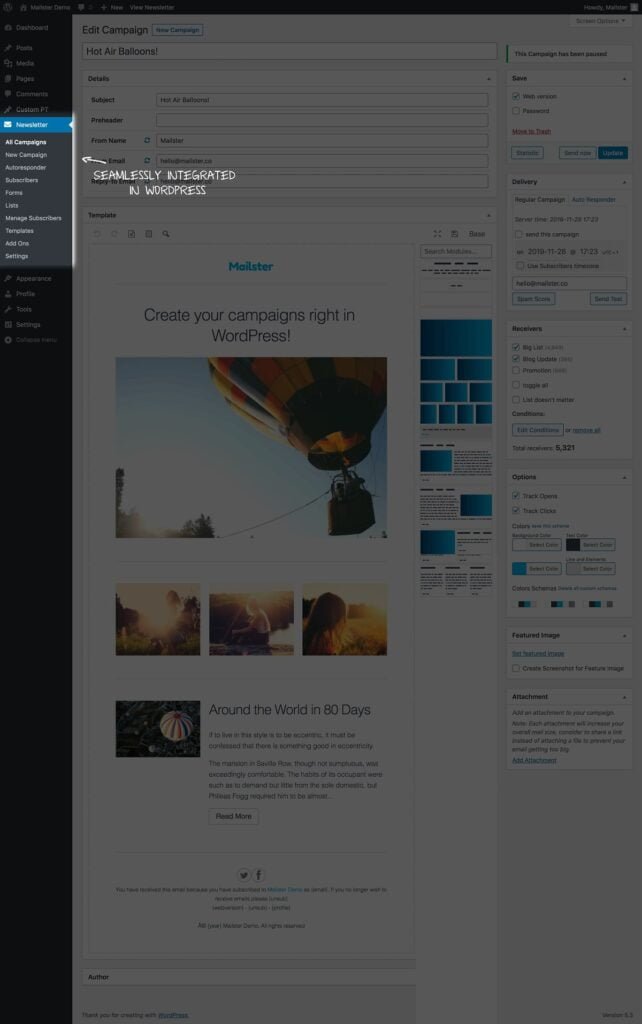Uncheck the Web version checkbox
The image size is (642, 1024).
point(516,97)
